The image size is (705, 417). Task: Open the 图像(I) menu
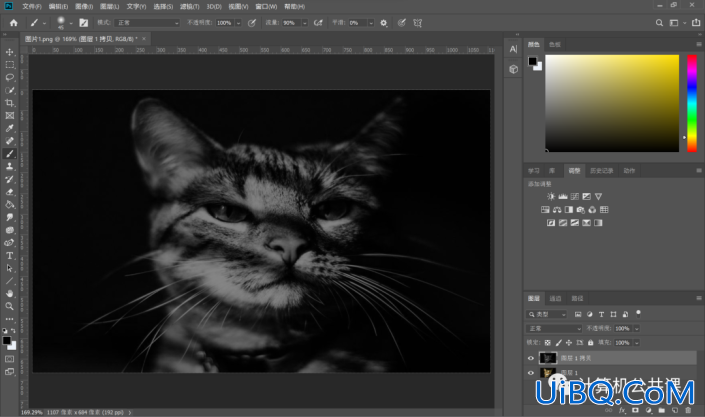(84, 6)
